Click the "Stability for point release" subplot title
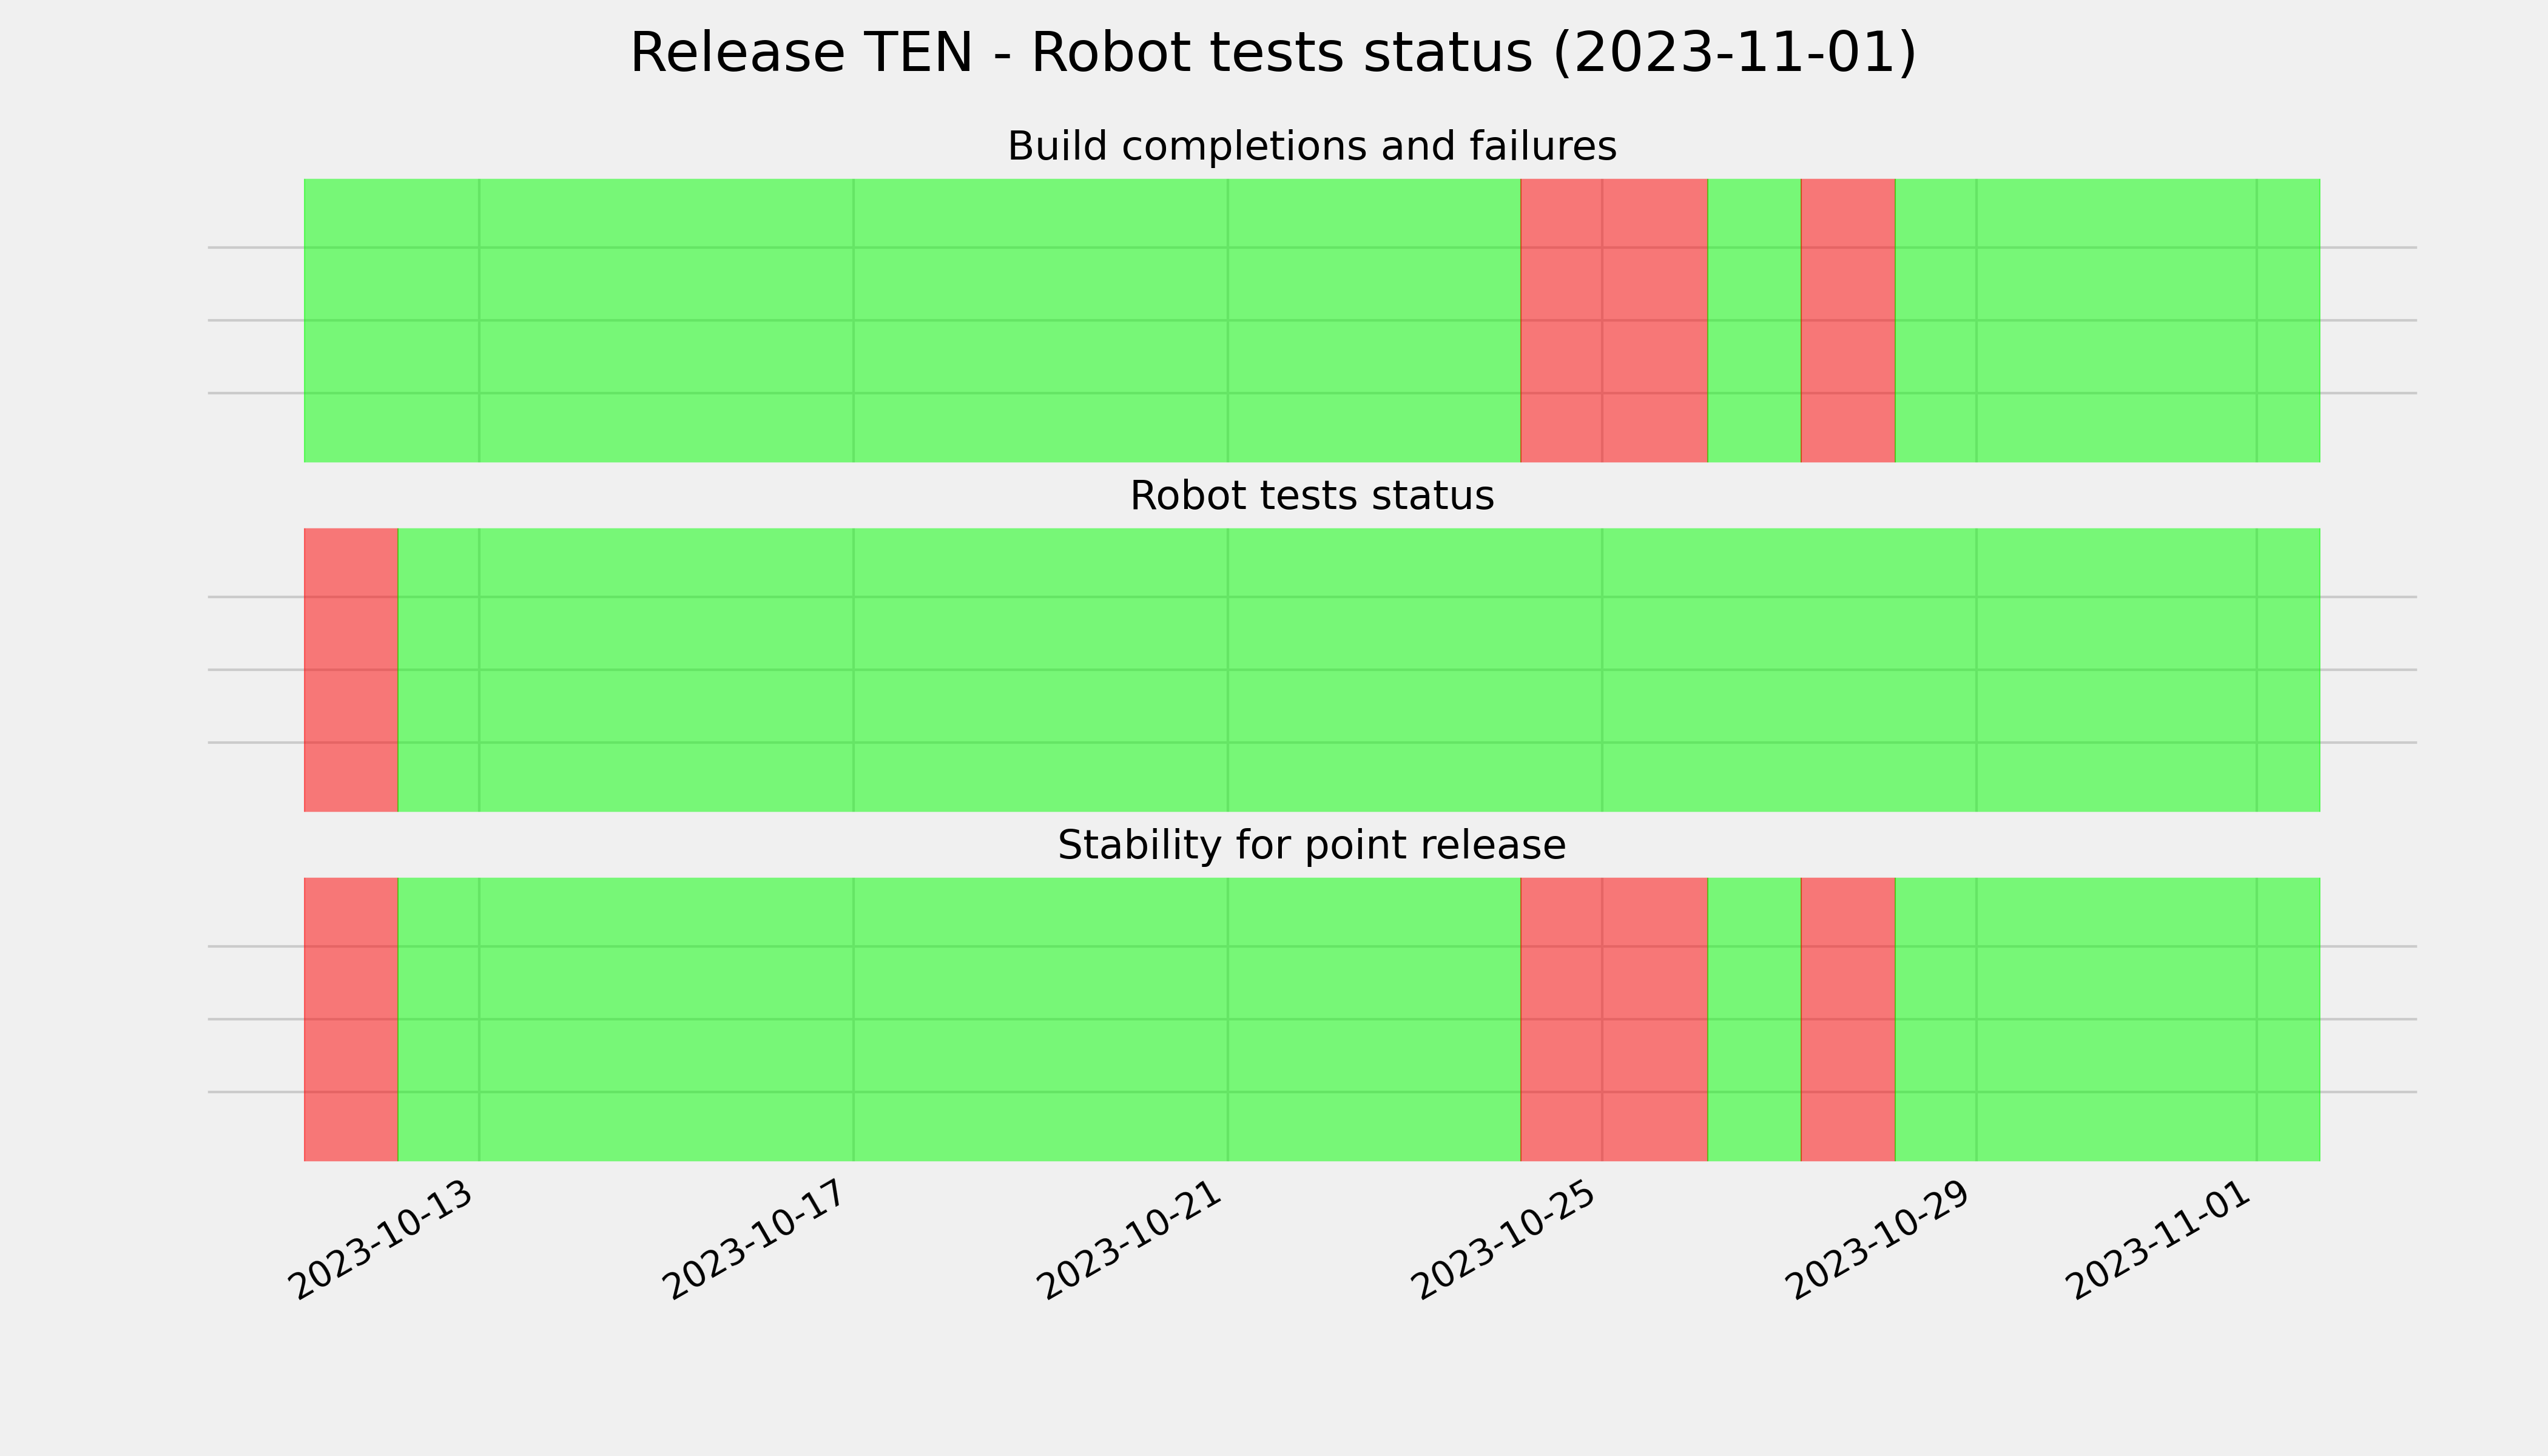The image size is (2548, 1456). [1311, 845]
